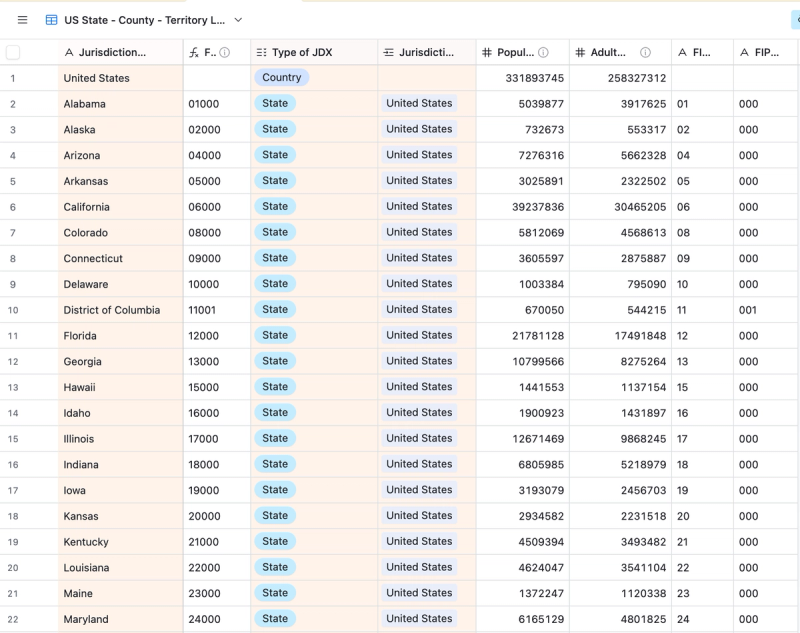Viewport: 800px width, 633px height.
Task: Select adult population 30465205 for California
Action: [620, 207]
